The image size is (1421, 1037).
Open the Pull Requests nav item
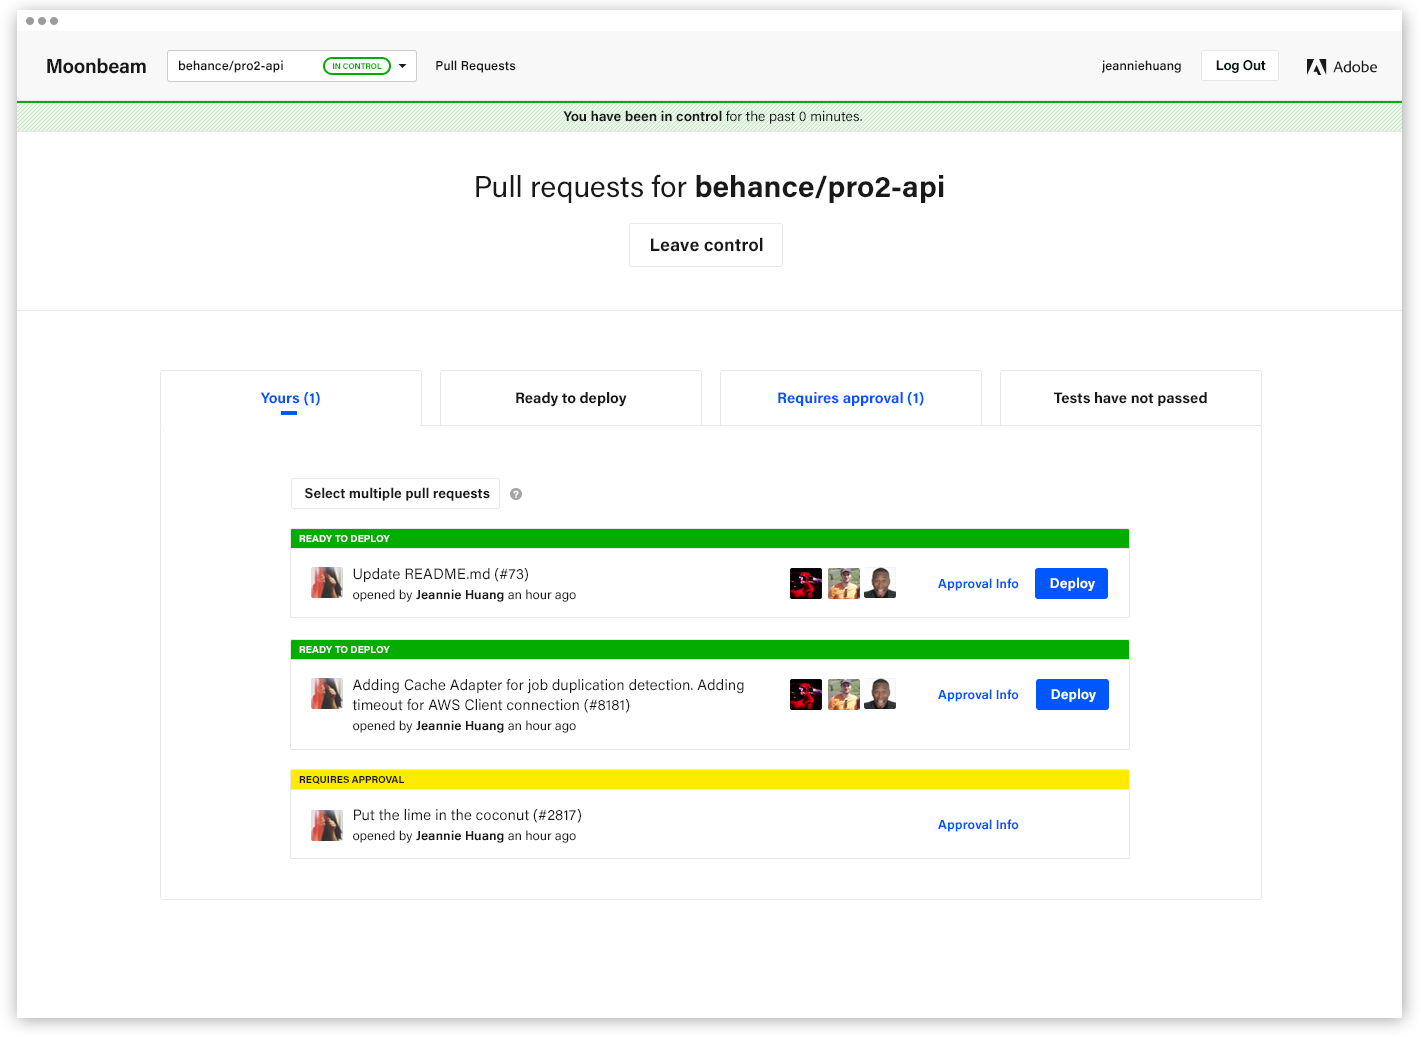[475, 66]
